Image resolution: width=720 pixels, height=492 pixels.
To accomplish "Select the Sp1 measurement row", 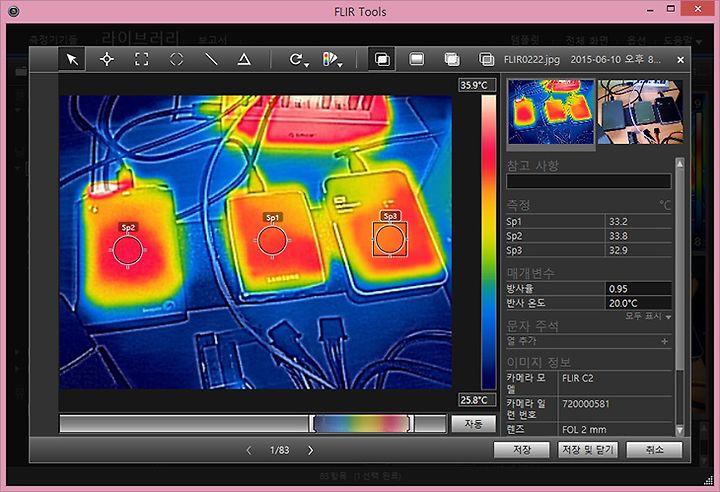I will 588,221.
